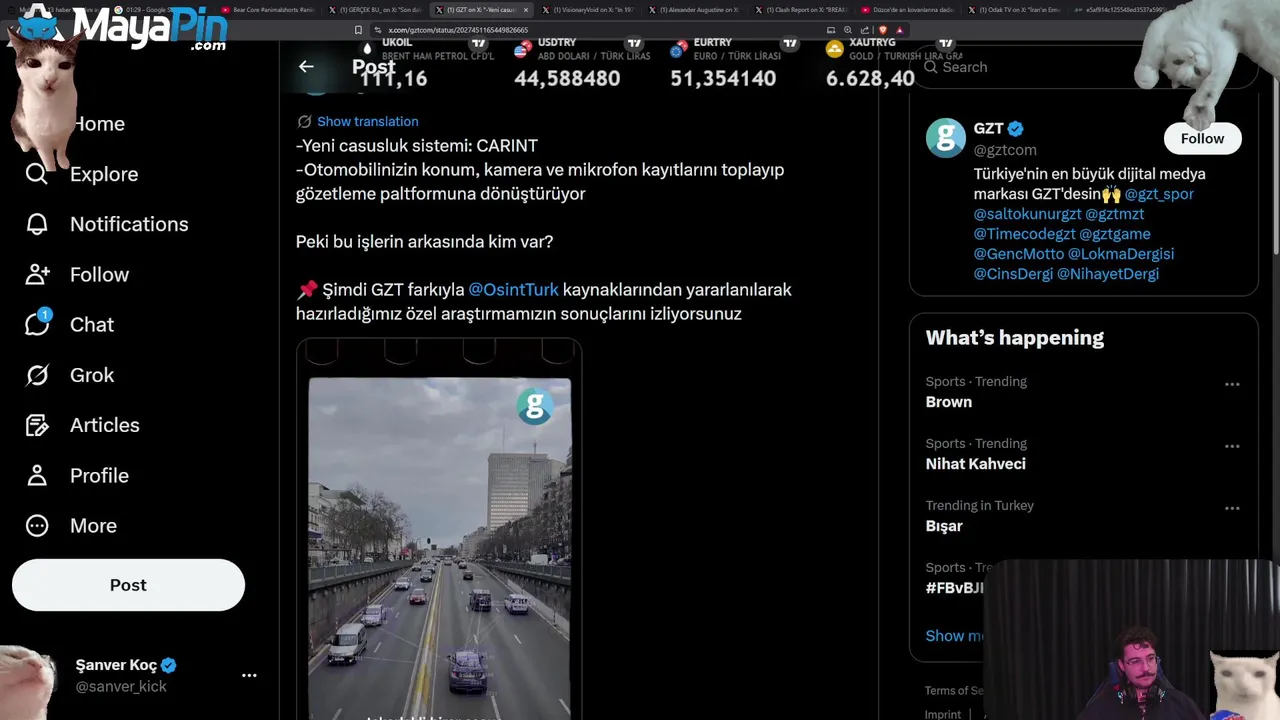This screenshot has width=1280, height=720.
Task: Open the Grok icon in sidebar
Action: tap(37, 375)
